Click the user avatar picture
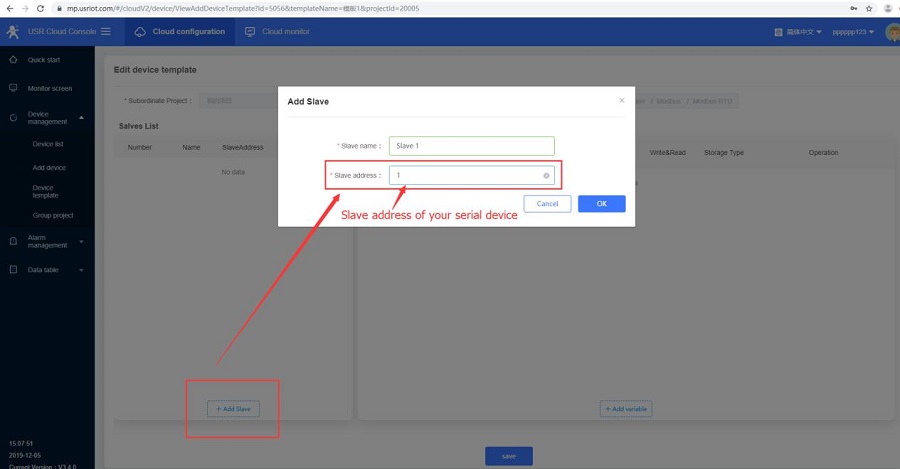This screenshot has height=469, width=900. pos(893,32)
